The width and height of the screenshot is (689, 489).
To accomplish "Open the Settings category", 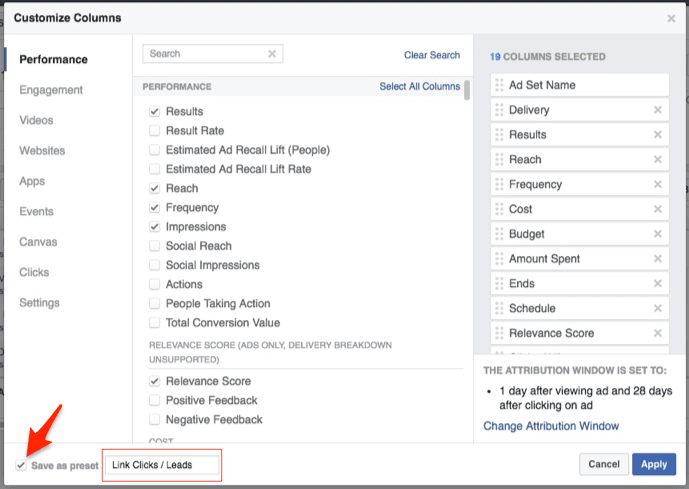I will click(40, 303).
